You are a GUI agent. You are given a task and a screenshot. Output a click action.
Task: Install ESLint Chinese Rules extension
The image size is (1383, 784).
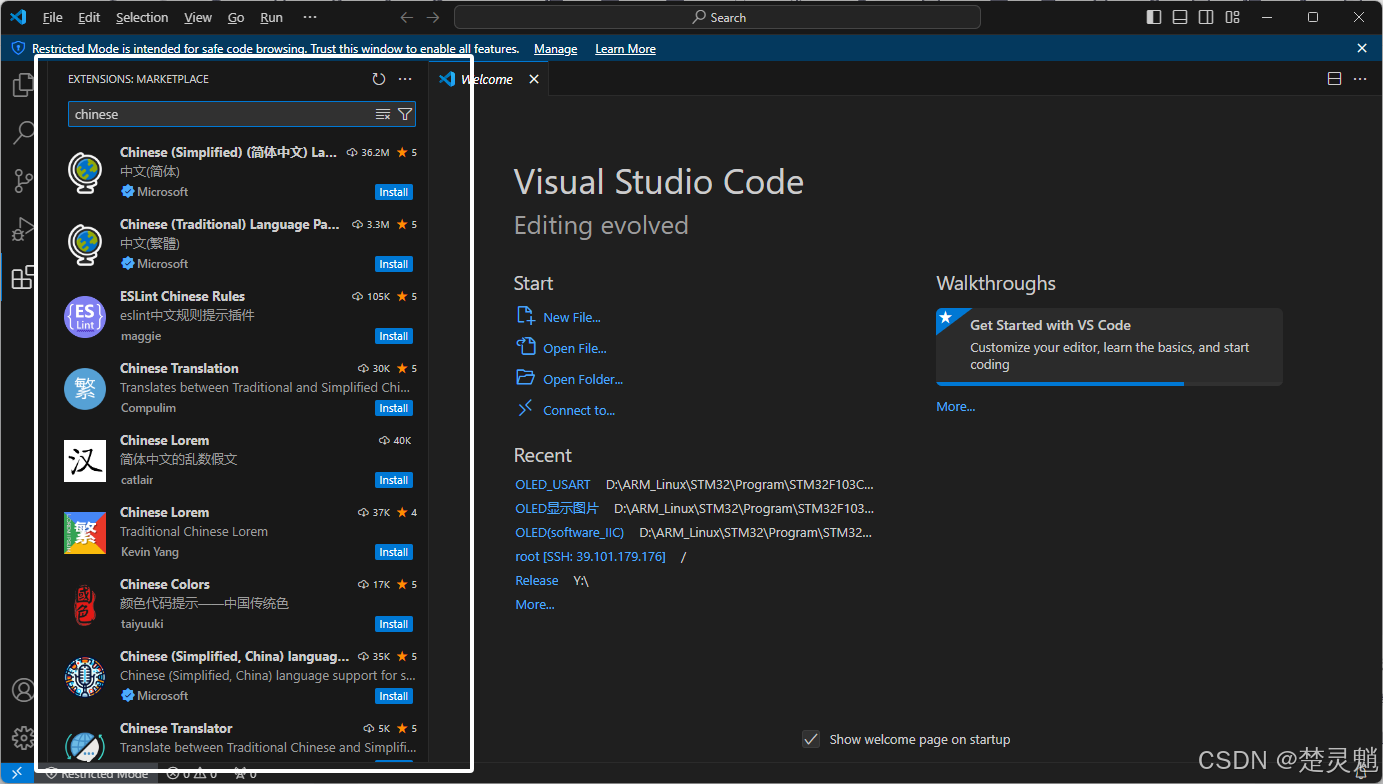[x=394, y=336]
